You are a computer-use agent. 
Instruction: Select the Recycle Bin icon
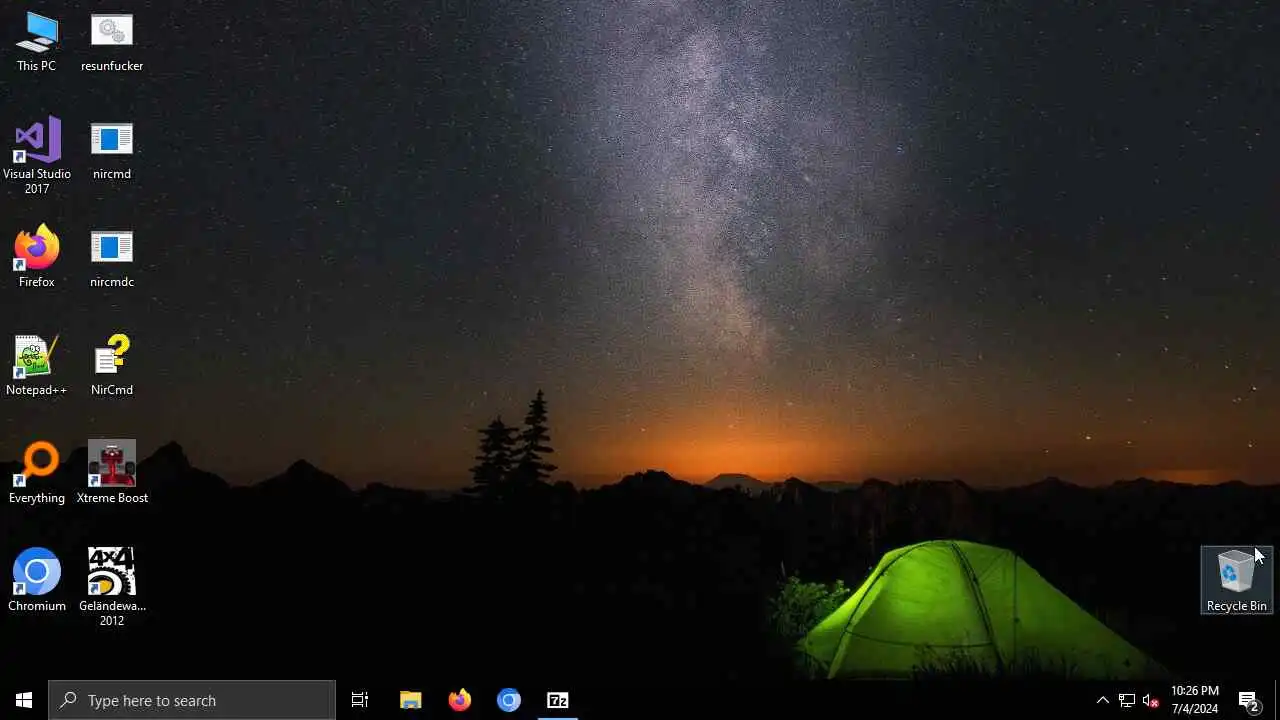pyautogui.click(x=1237, y=580)
